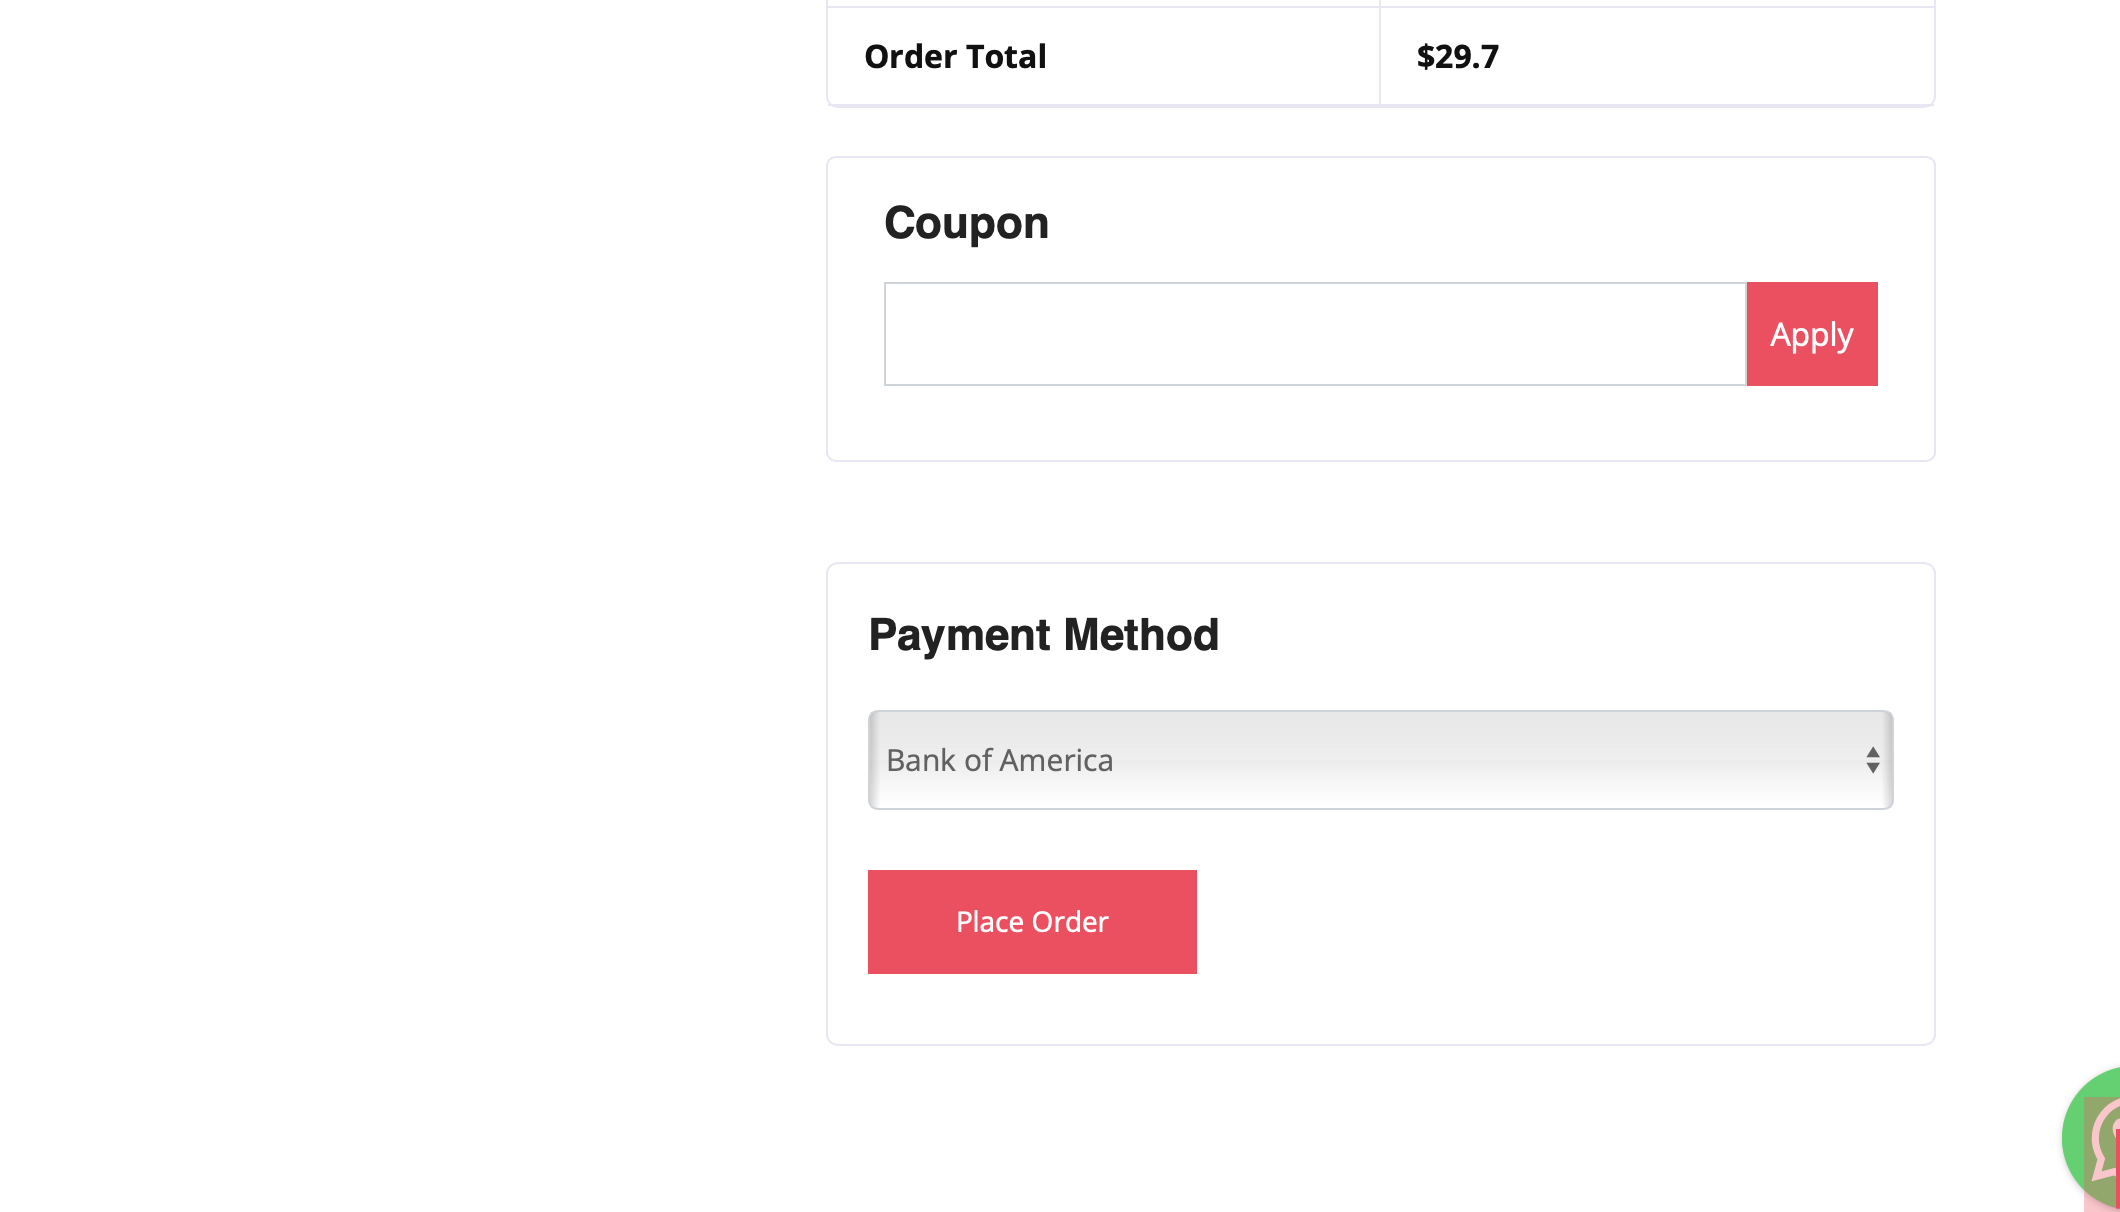
Task: Select the Bank of America text in dropdown
Action: 999,760
